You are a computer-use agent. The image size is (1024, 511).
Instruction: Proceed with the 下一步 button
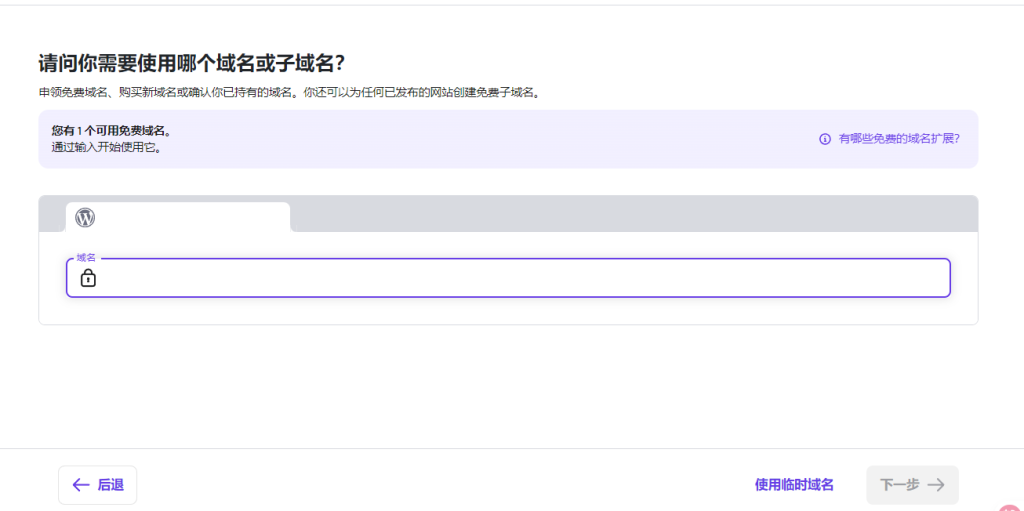[912, 485]
